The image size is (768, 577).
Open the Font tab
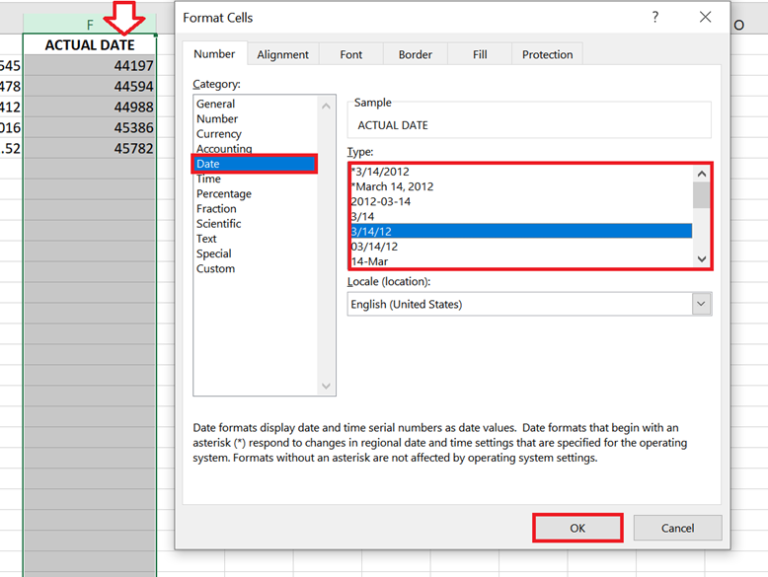[x=351, y=55]
